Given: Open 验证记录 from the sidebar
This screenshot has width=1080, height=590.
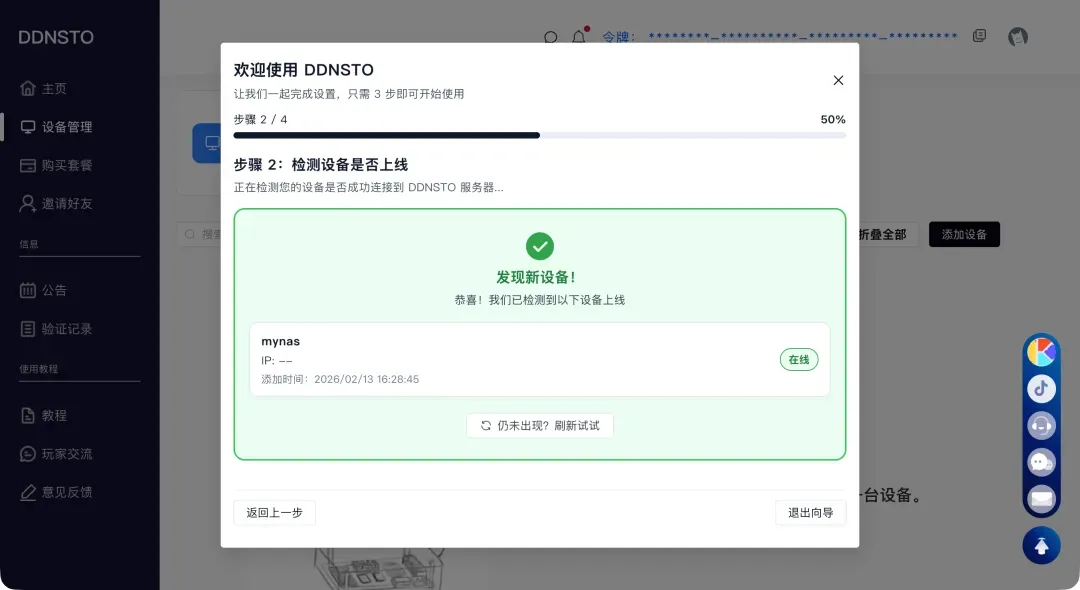Looking at the screenshot, I should pos(66,329).
